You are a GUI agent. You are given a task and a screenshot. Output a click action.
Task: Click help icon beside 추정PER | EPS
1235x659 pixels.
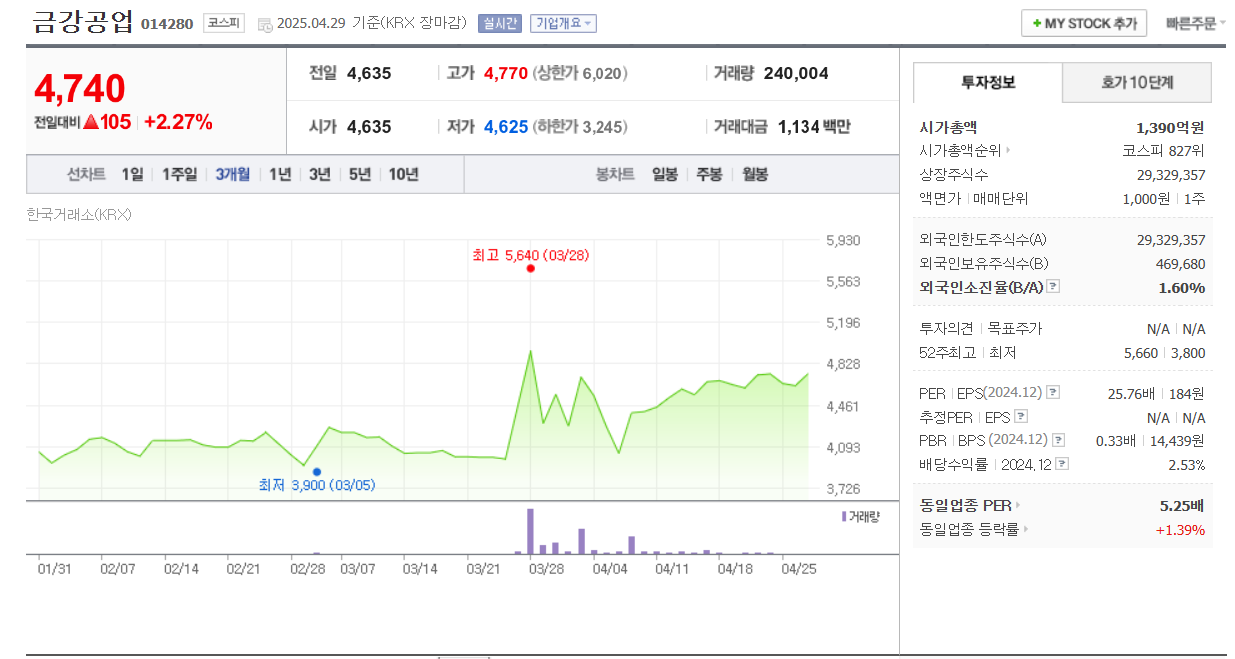[x=1021, y=417]
